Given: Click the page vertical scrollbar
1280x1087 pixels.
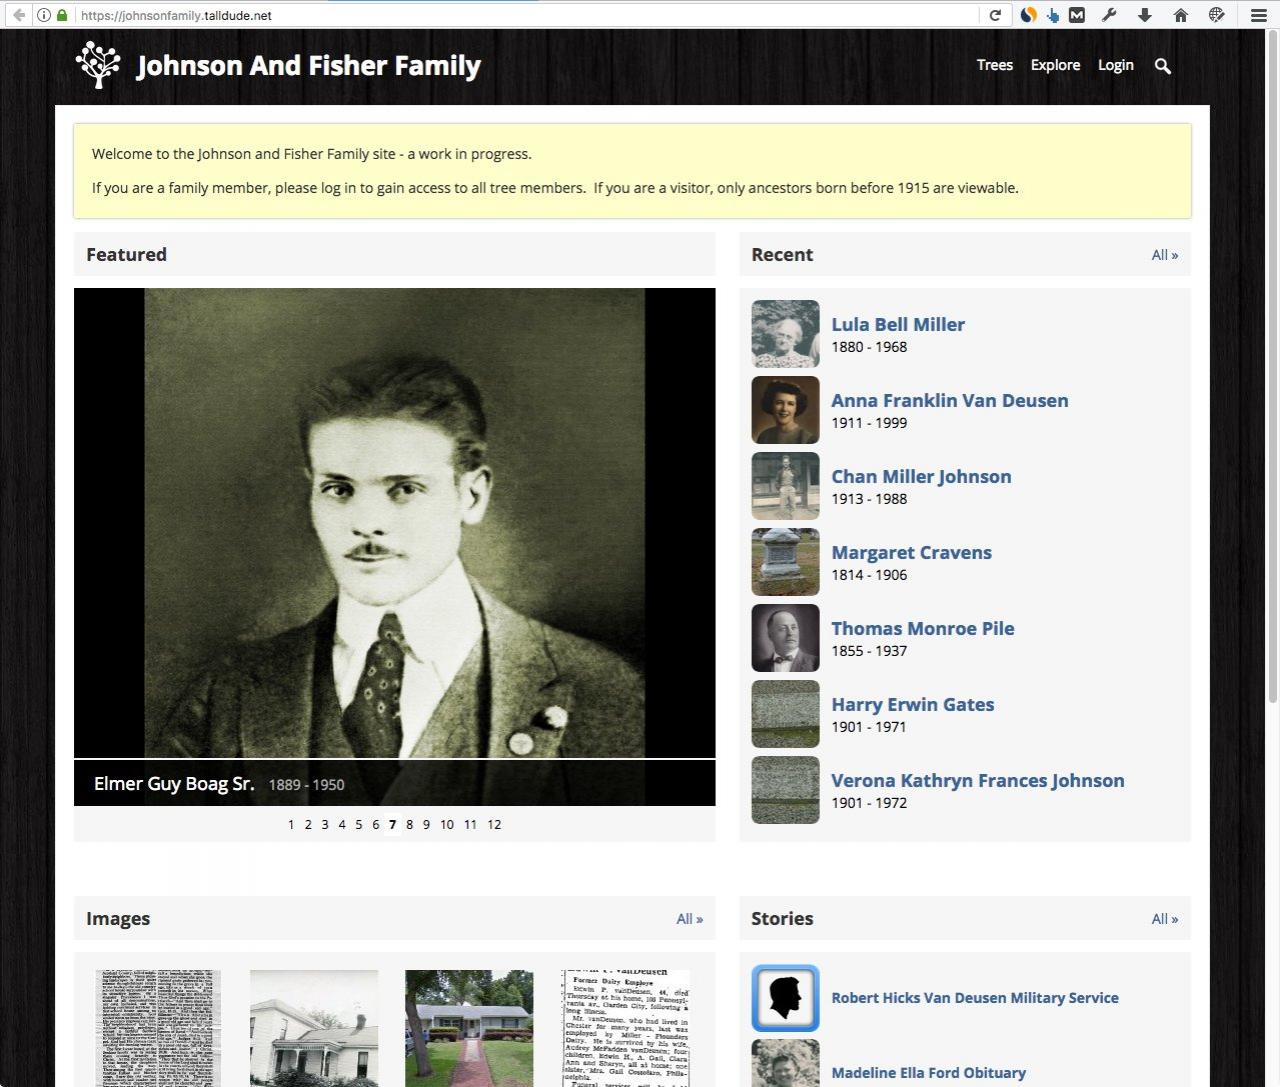Looking at the screenshot, I should (x=1272, y=400).
